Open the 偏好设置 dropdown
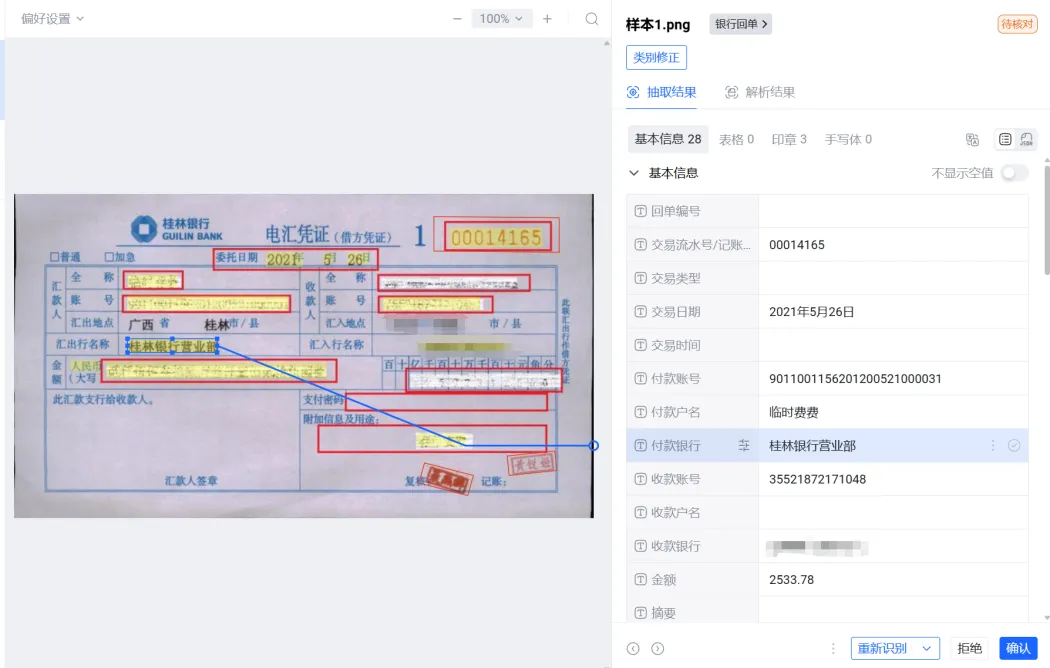This screenshot has width=1050, height=668. (x=52, y=19)
